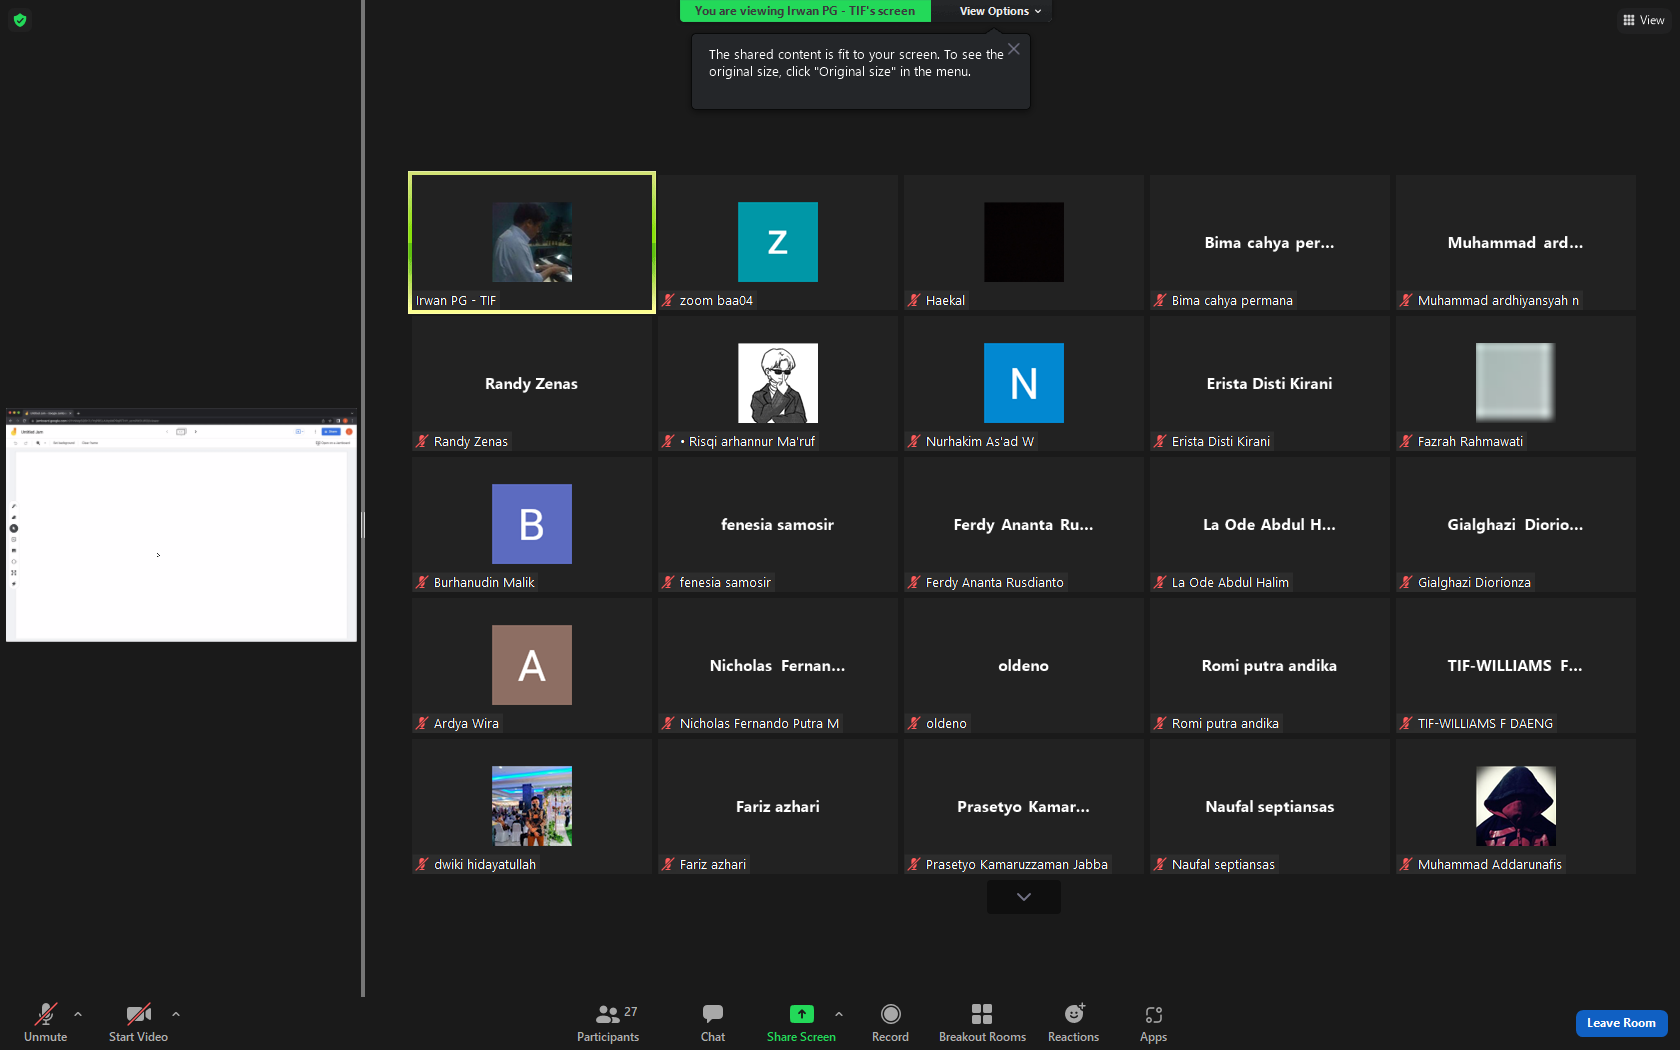Select the shared screen thumbnail
The width and height of the screenshot is (1680, 1050).
[181, 525]
